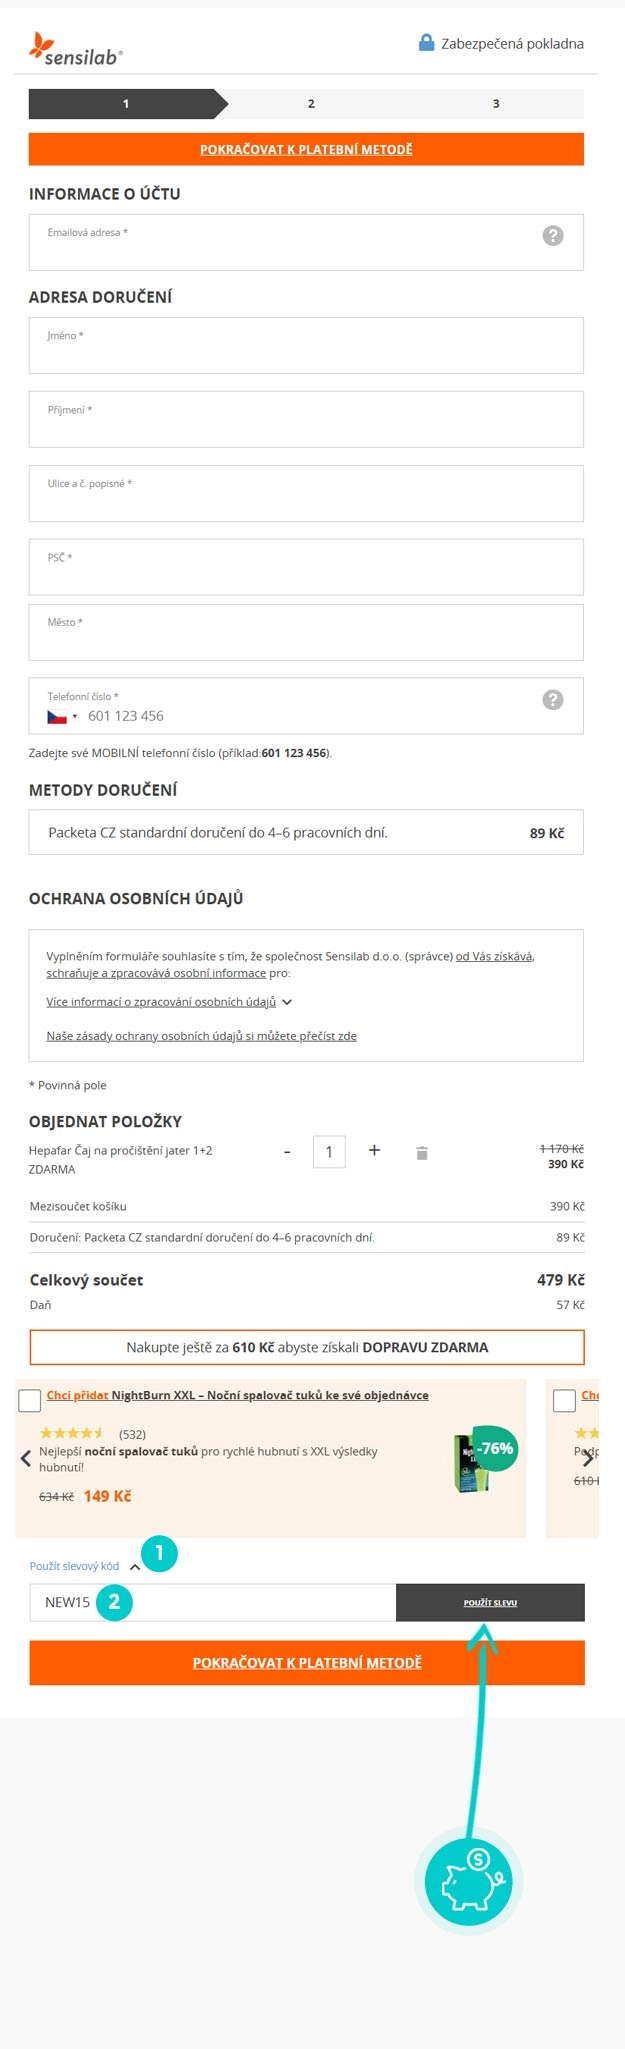Click the email address help icon
Screen dimensions: 625x2049
(552, 236)
